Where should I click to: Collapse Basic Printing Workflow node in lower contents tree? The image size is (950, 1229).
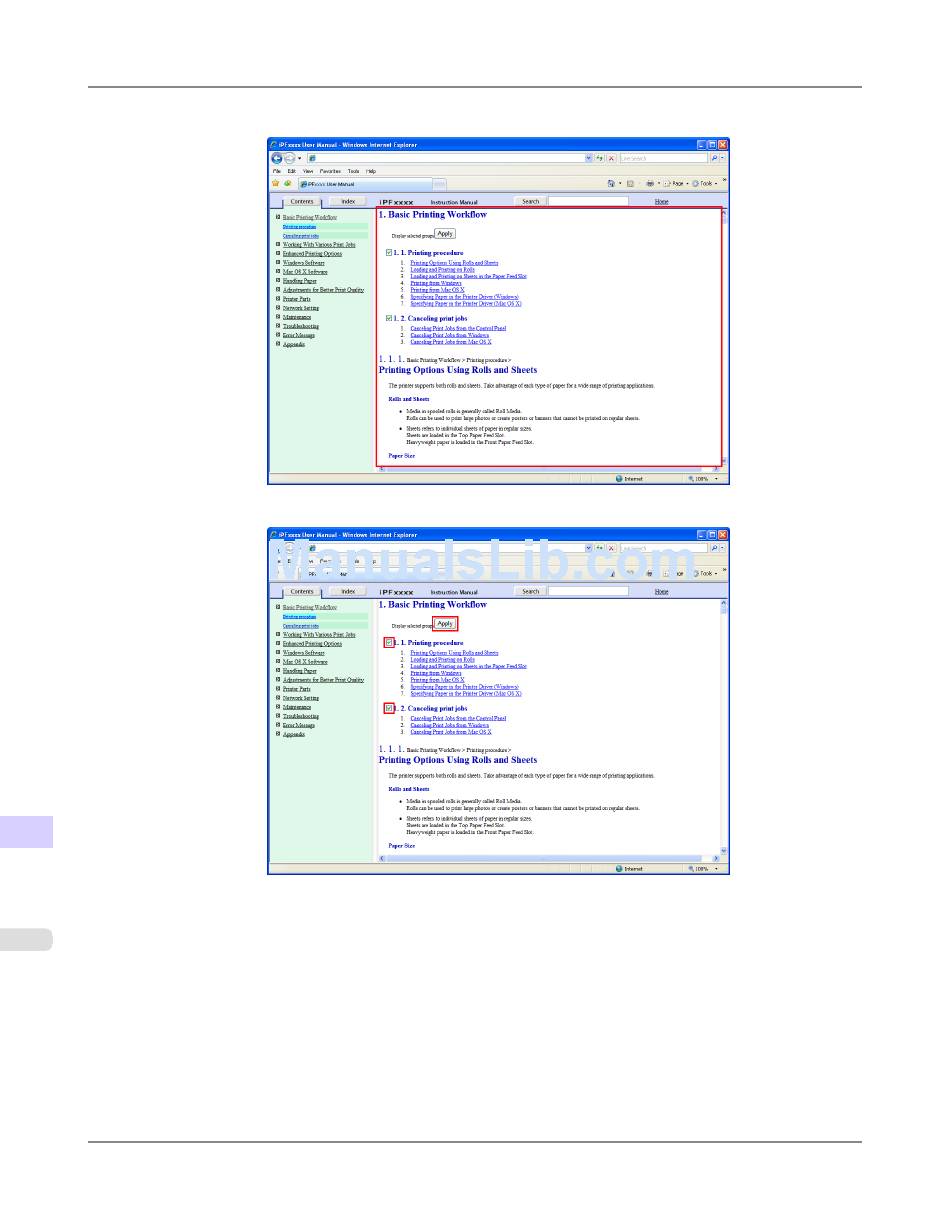click(x=278, y=607)
